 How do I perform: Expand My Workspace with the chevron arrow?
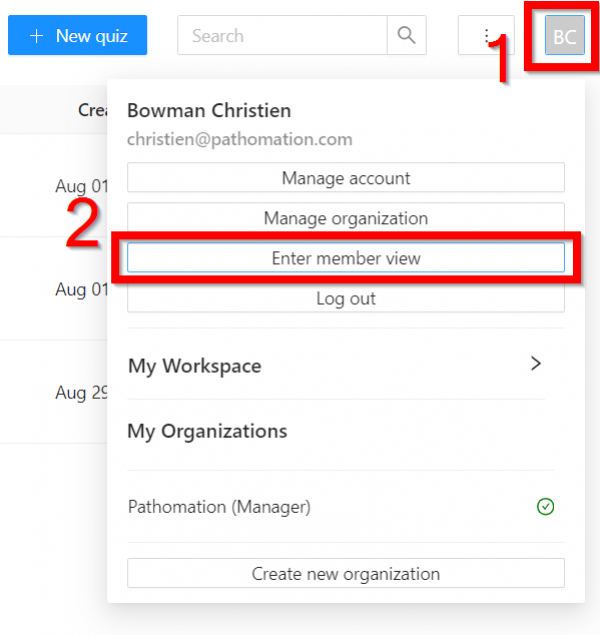pos(536,364)
